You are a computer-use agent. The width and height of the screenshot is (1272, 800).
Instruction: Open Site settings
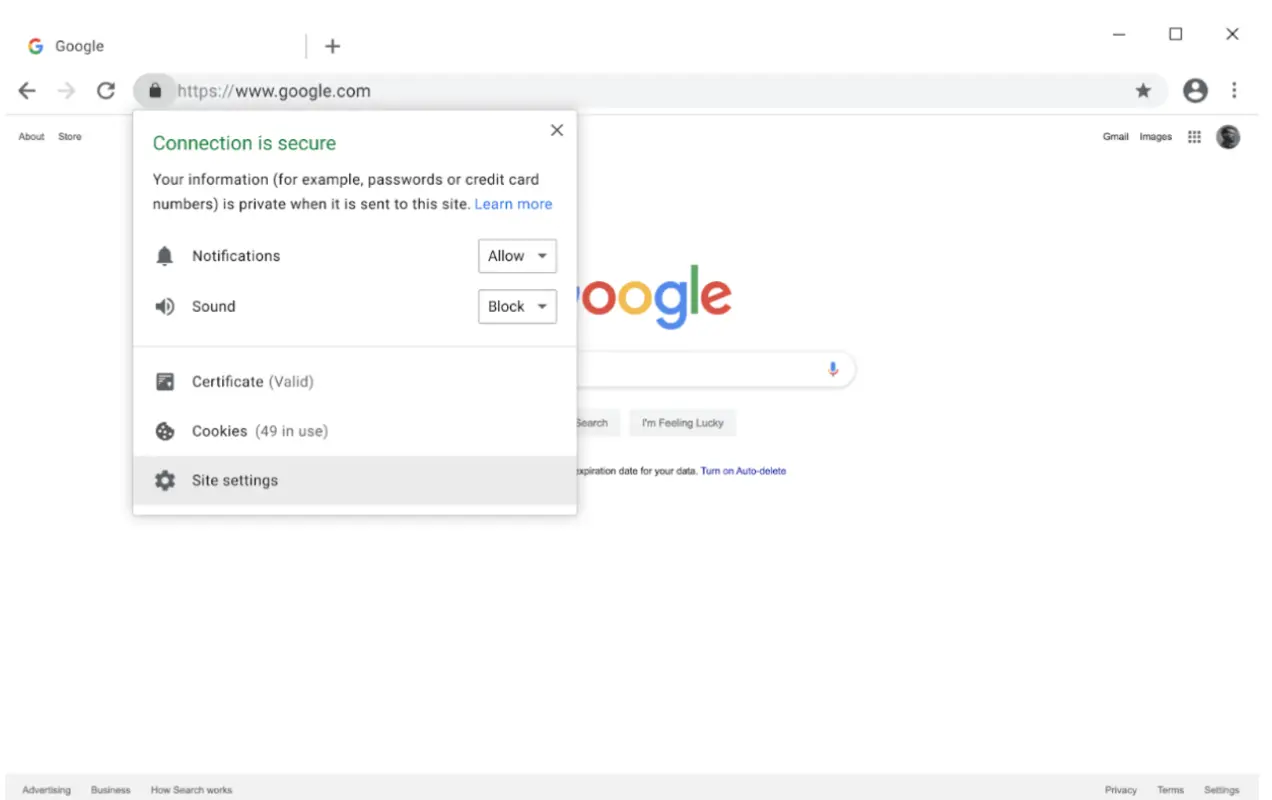235,480
